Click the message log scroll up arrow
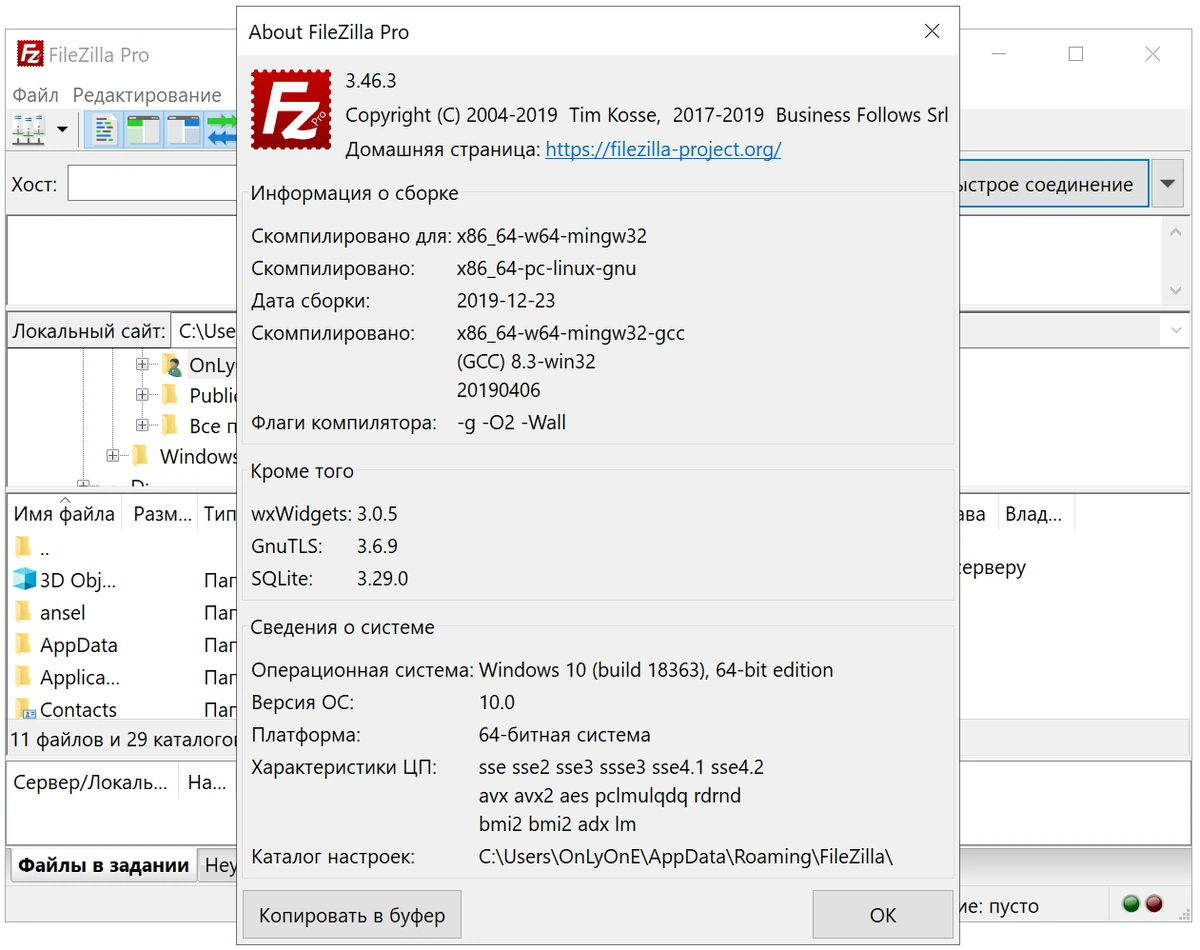 coord(1176,231)
